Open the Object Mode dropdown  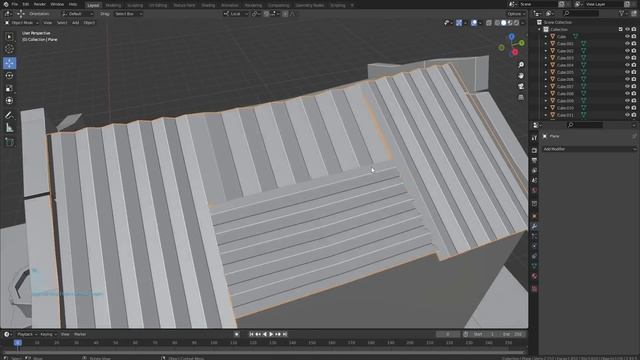coord(22,23)
